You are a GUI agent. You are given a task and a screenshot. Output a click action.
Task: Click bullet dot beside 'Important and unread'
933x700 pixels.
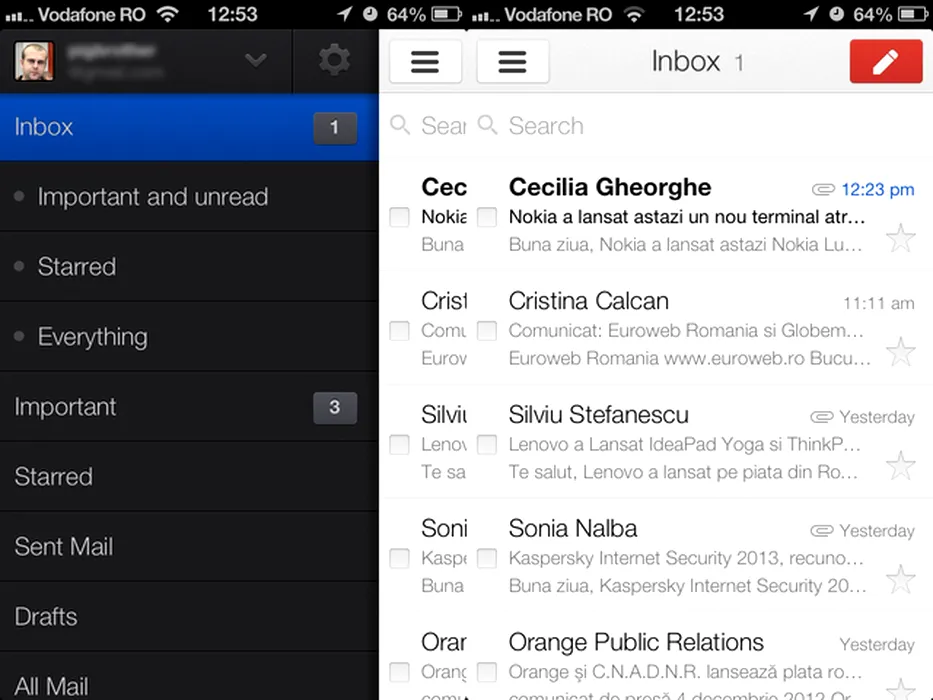[x=19, y=196]
